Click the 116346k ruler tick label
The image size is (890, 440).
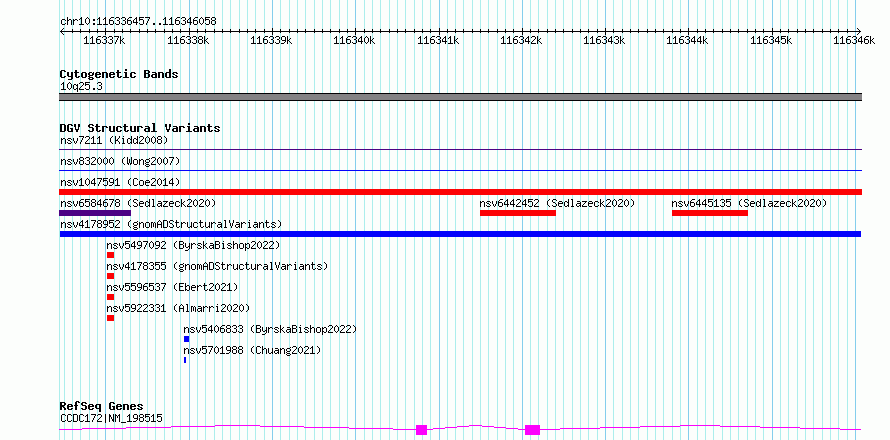point(854,40)
